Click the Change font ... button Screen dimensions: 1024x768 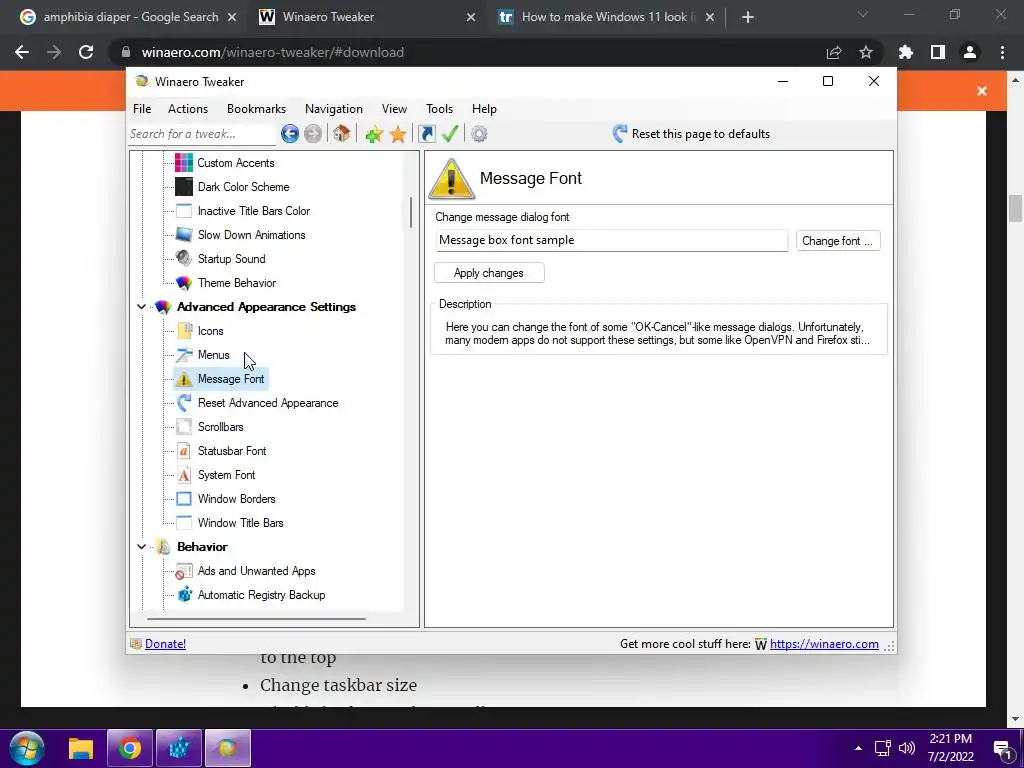pos(838,240)
